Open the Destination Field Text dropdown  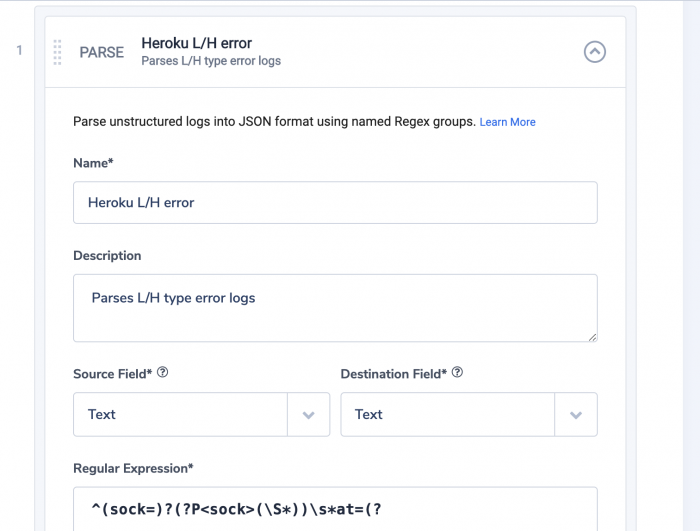pos(469,414)
